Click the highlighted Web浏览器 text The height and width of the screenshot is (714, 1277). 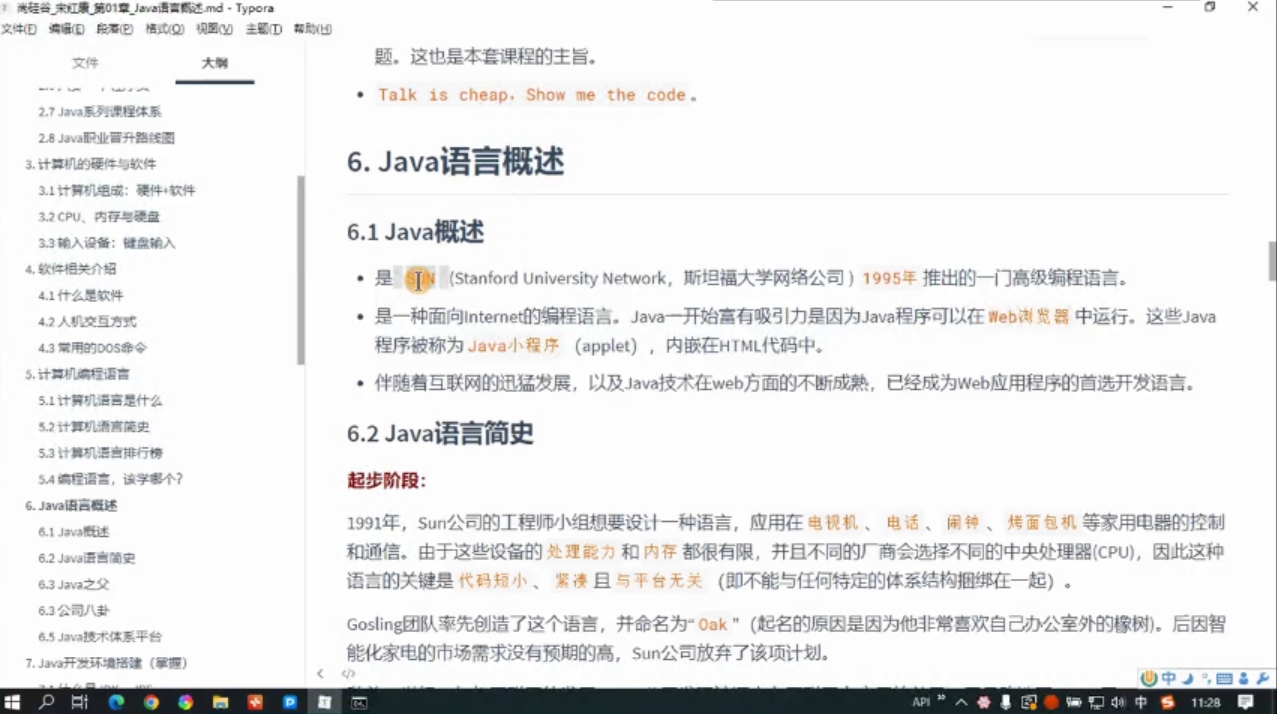1028,317
